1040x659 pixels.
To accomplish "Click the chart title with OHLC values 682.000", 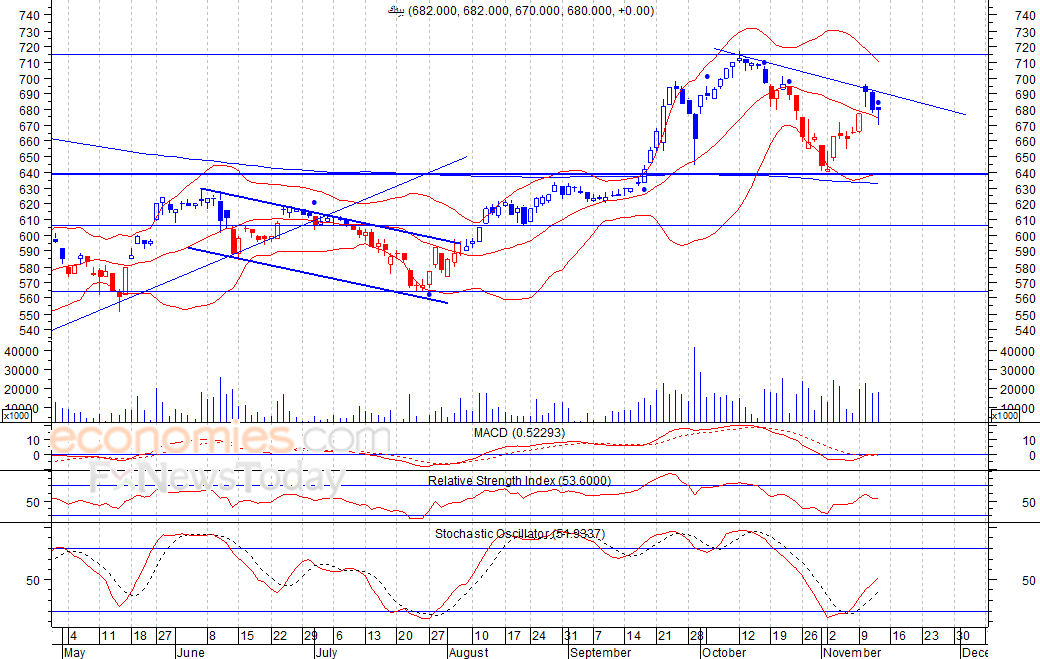I will [521, 11].
